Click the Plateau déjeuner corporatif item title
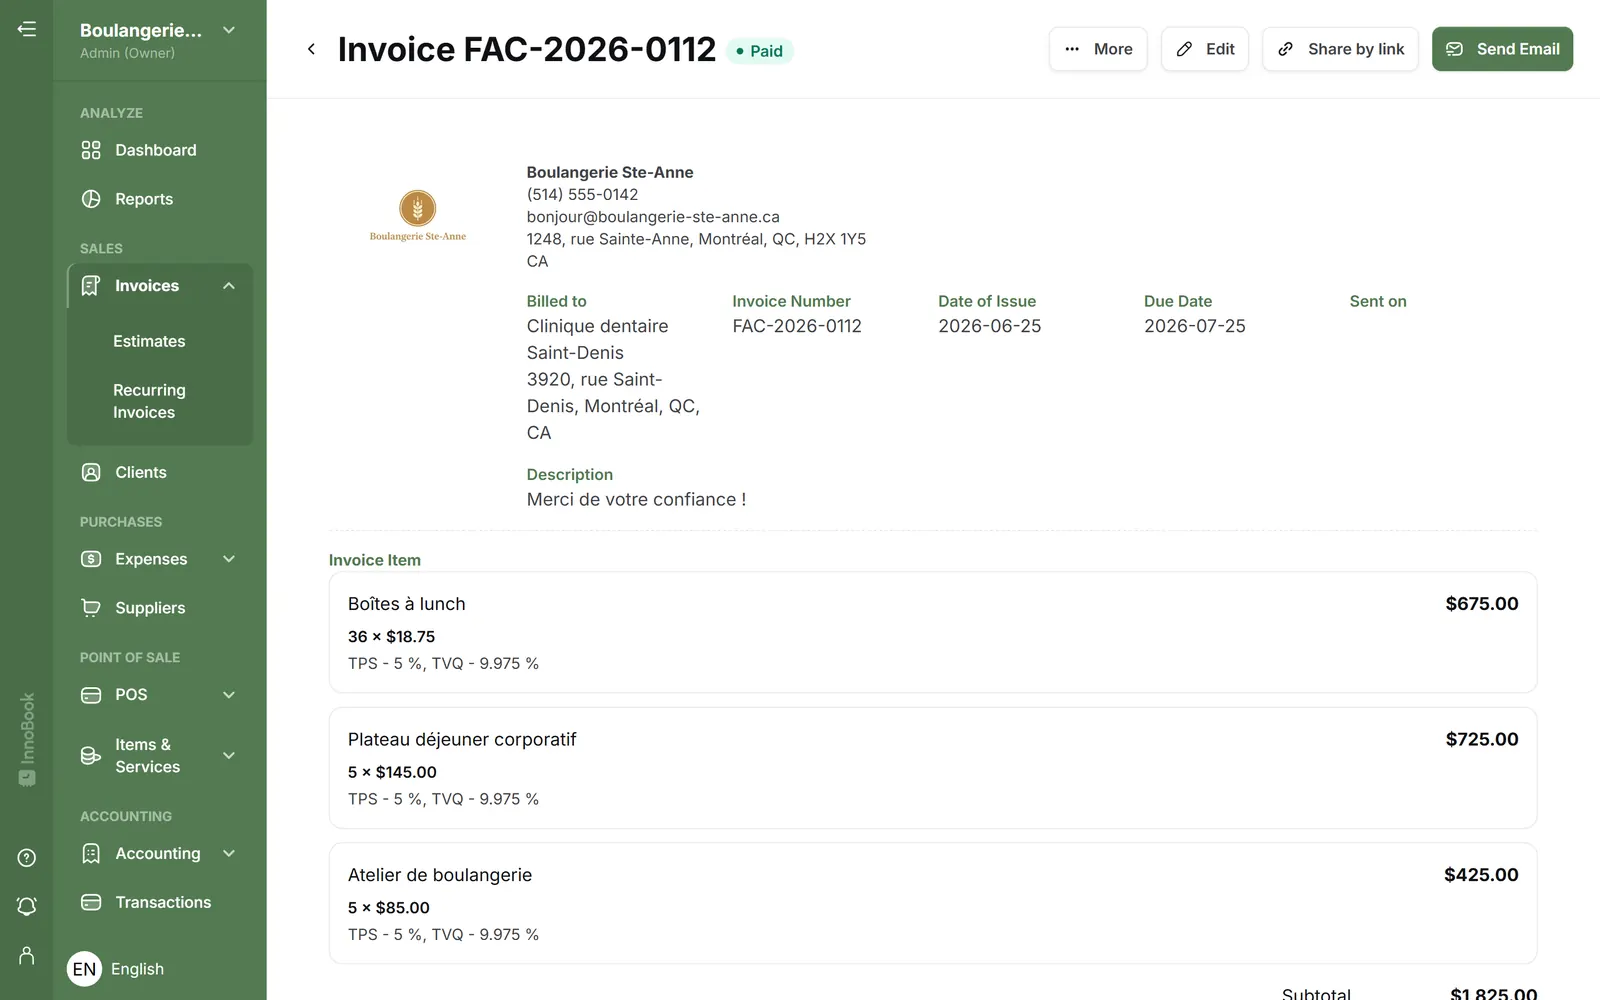1600x1000 pixels. coord(462,739)
